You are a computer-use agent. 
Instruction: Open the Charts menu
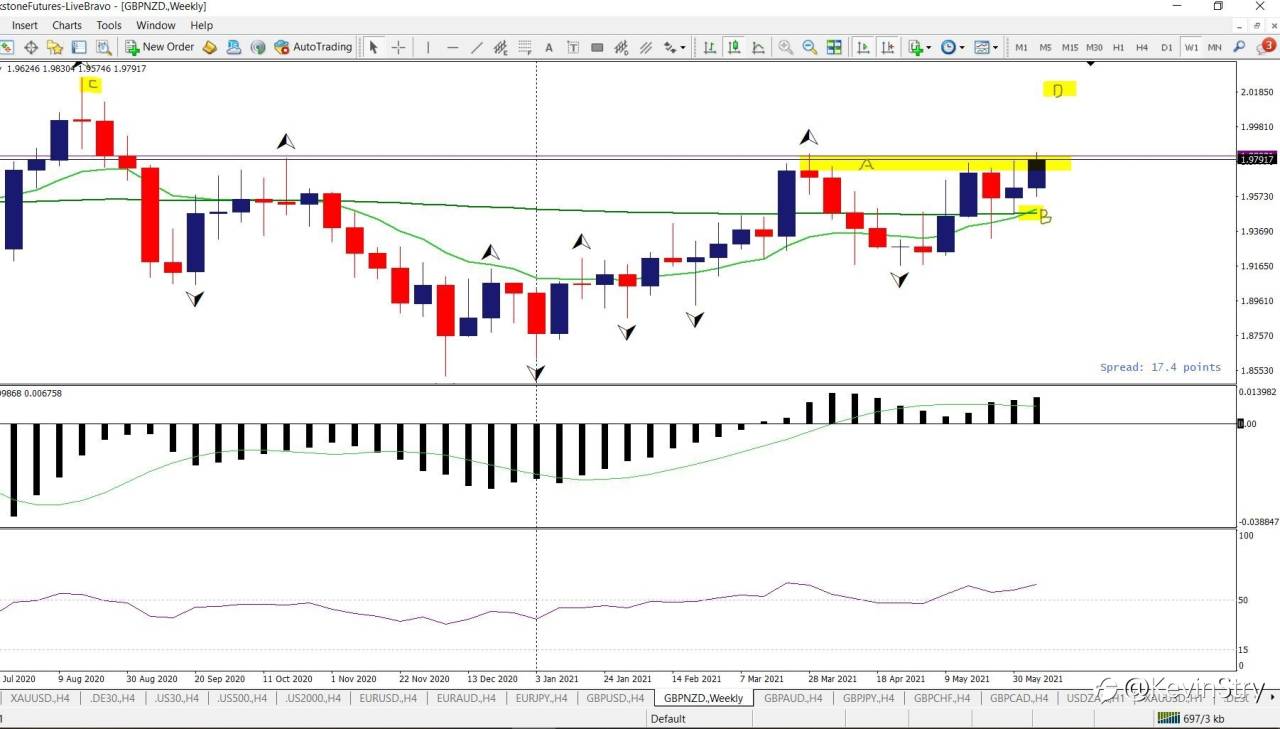[67, 25]
